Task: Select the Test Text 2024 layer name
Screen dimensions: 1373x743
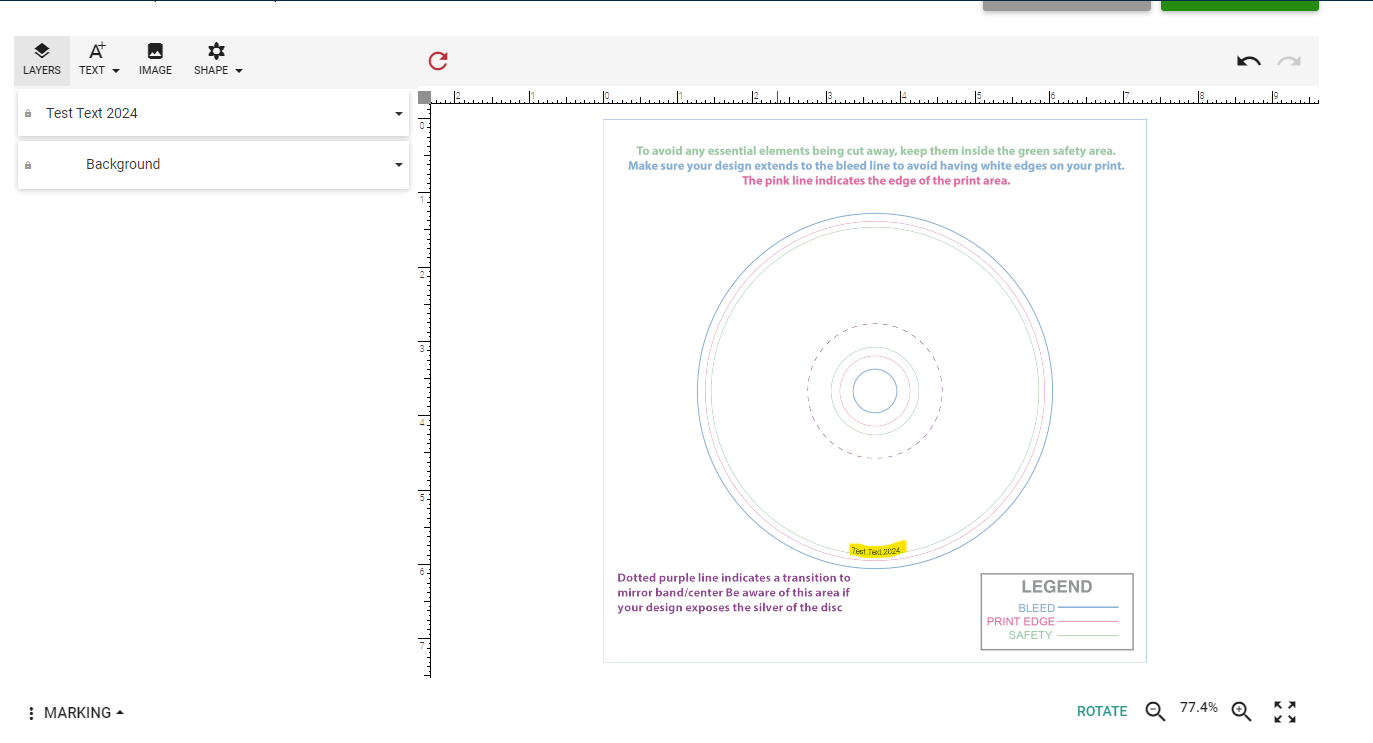Action: (92, 114)
